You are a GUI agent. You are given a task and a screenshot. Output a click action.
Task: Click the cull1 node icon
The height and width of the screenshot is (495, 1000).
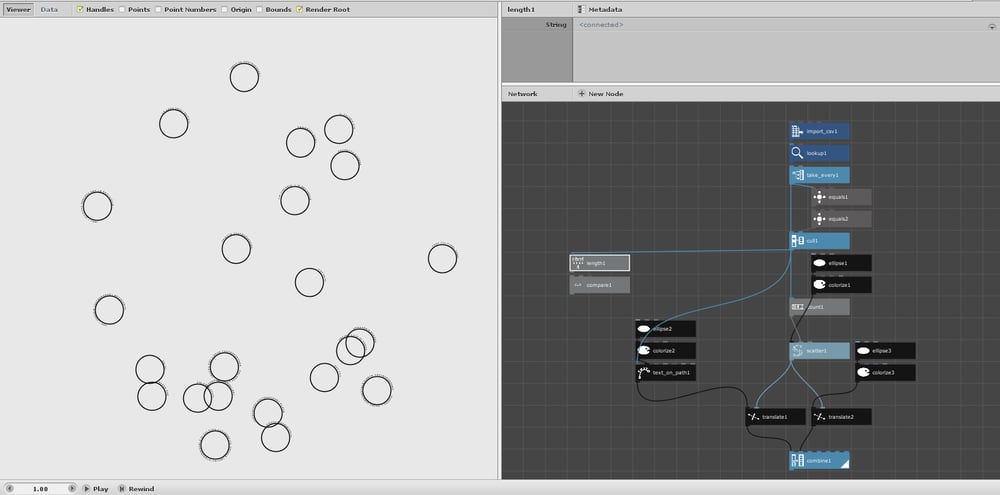[797, 241]
